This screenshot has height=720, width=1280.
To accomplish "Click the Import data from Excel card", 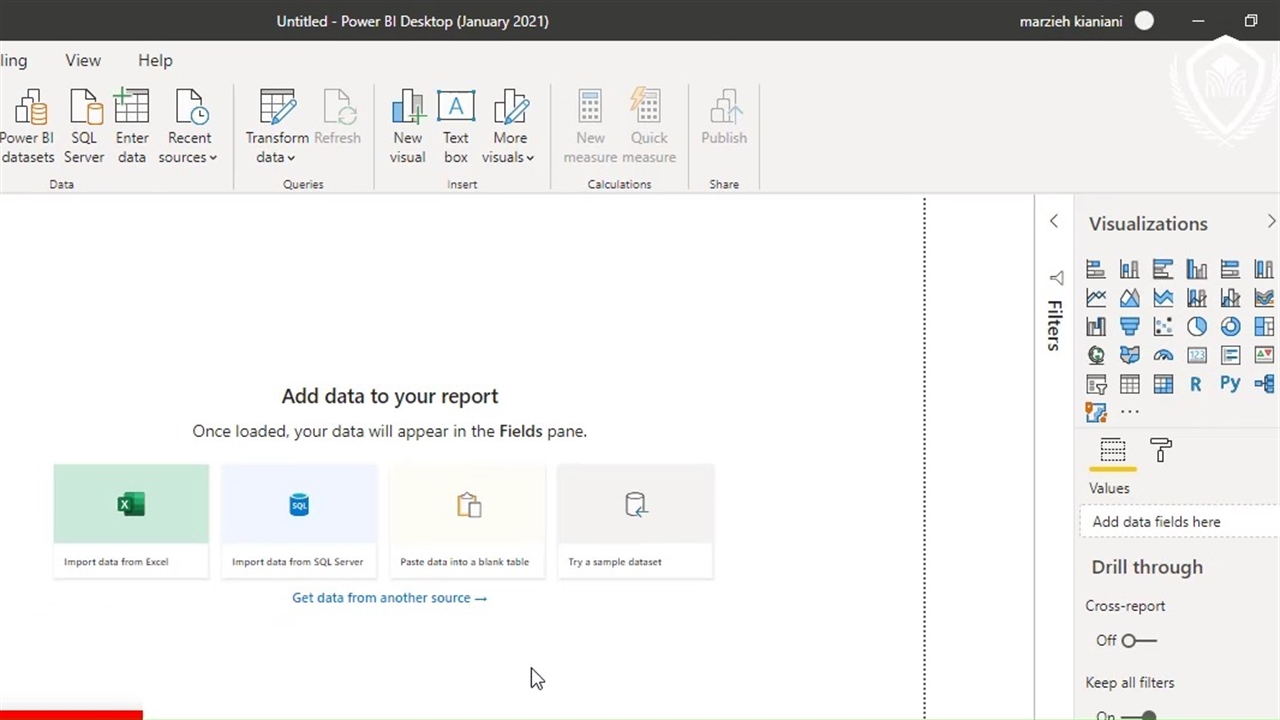I will [131, 520].
